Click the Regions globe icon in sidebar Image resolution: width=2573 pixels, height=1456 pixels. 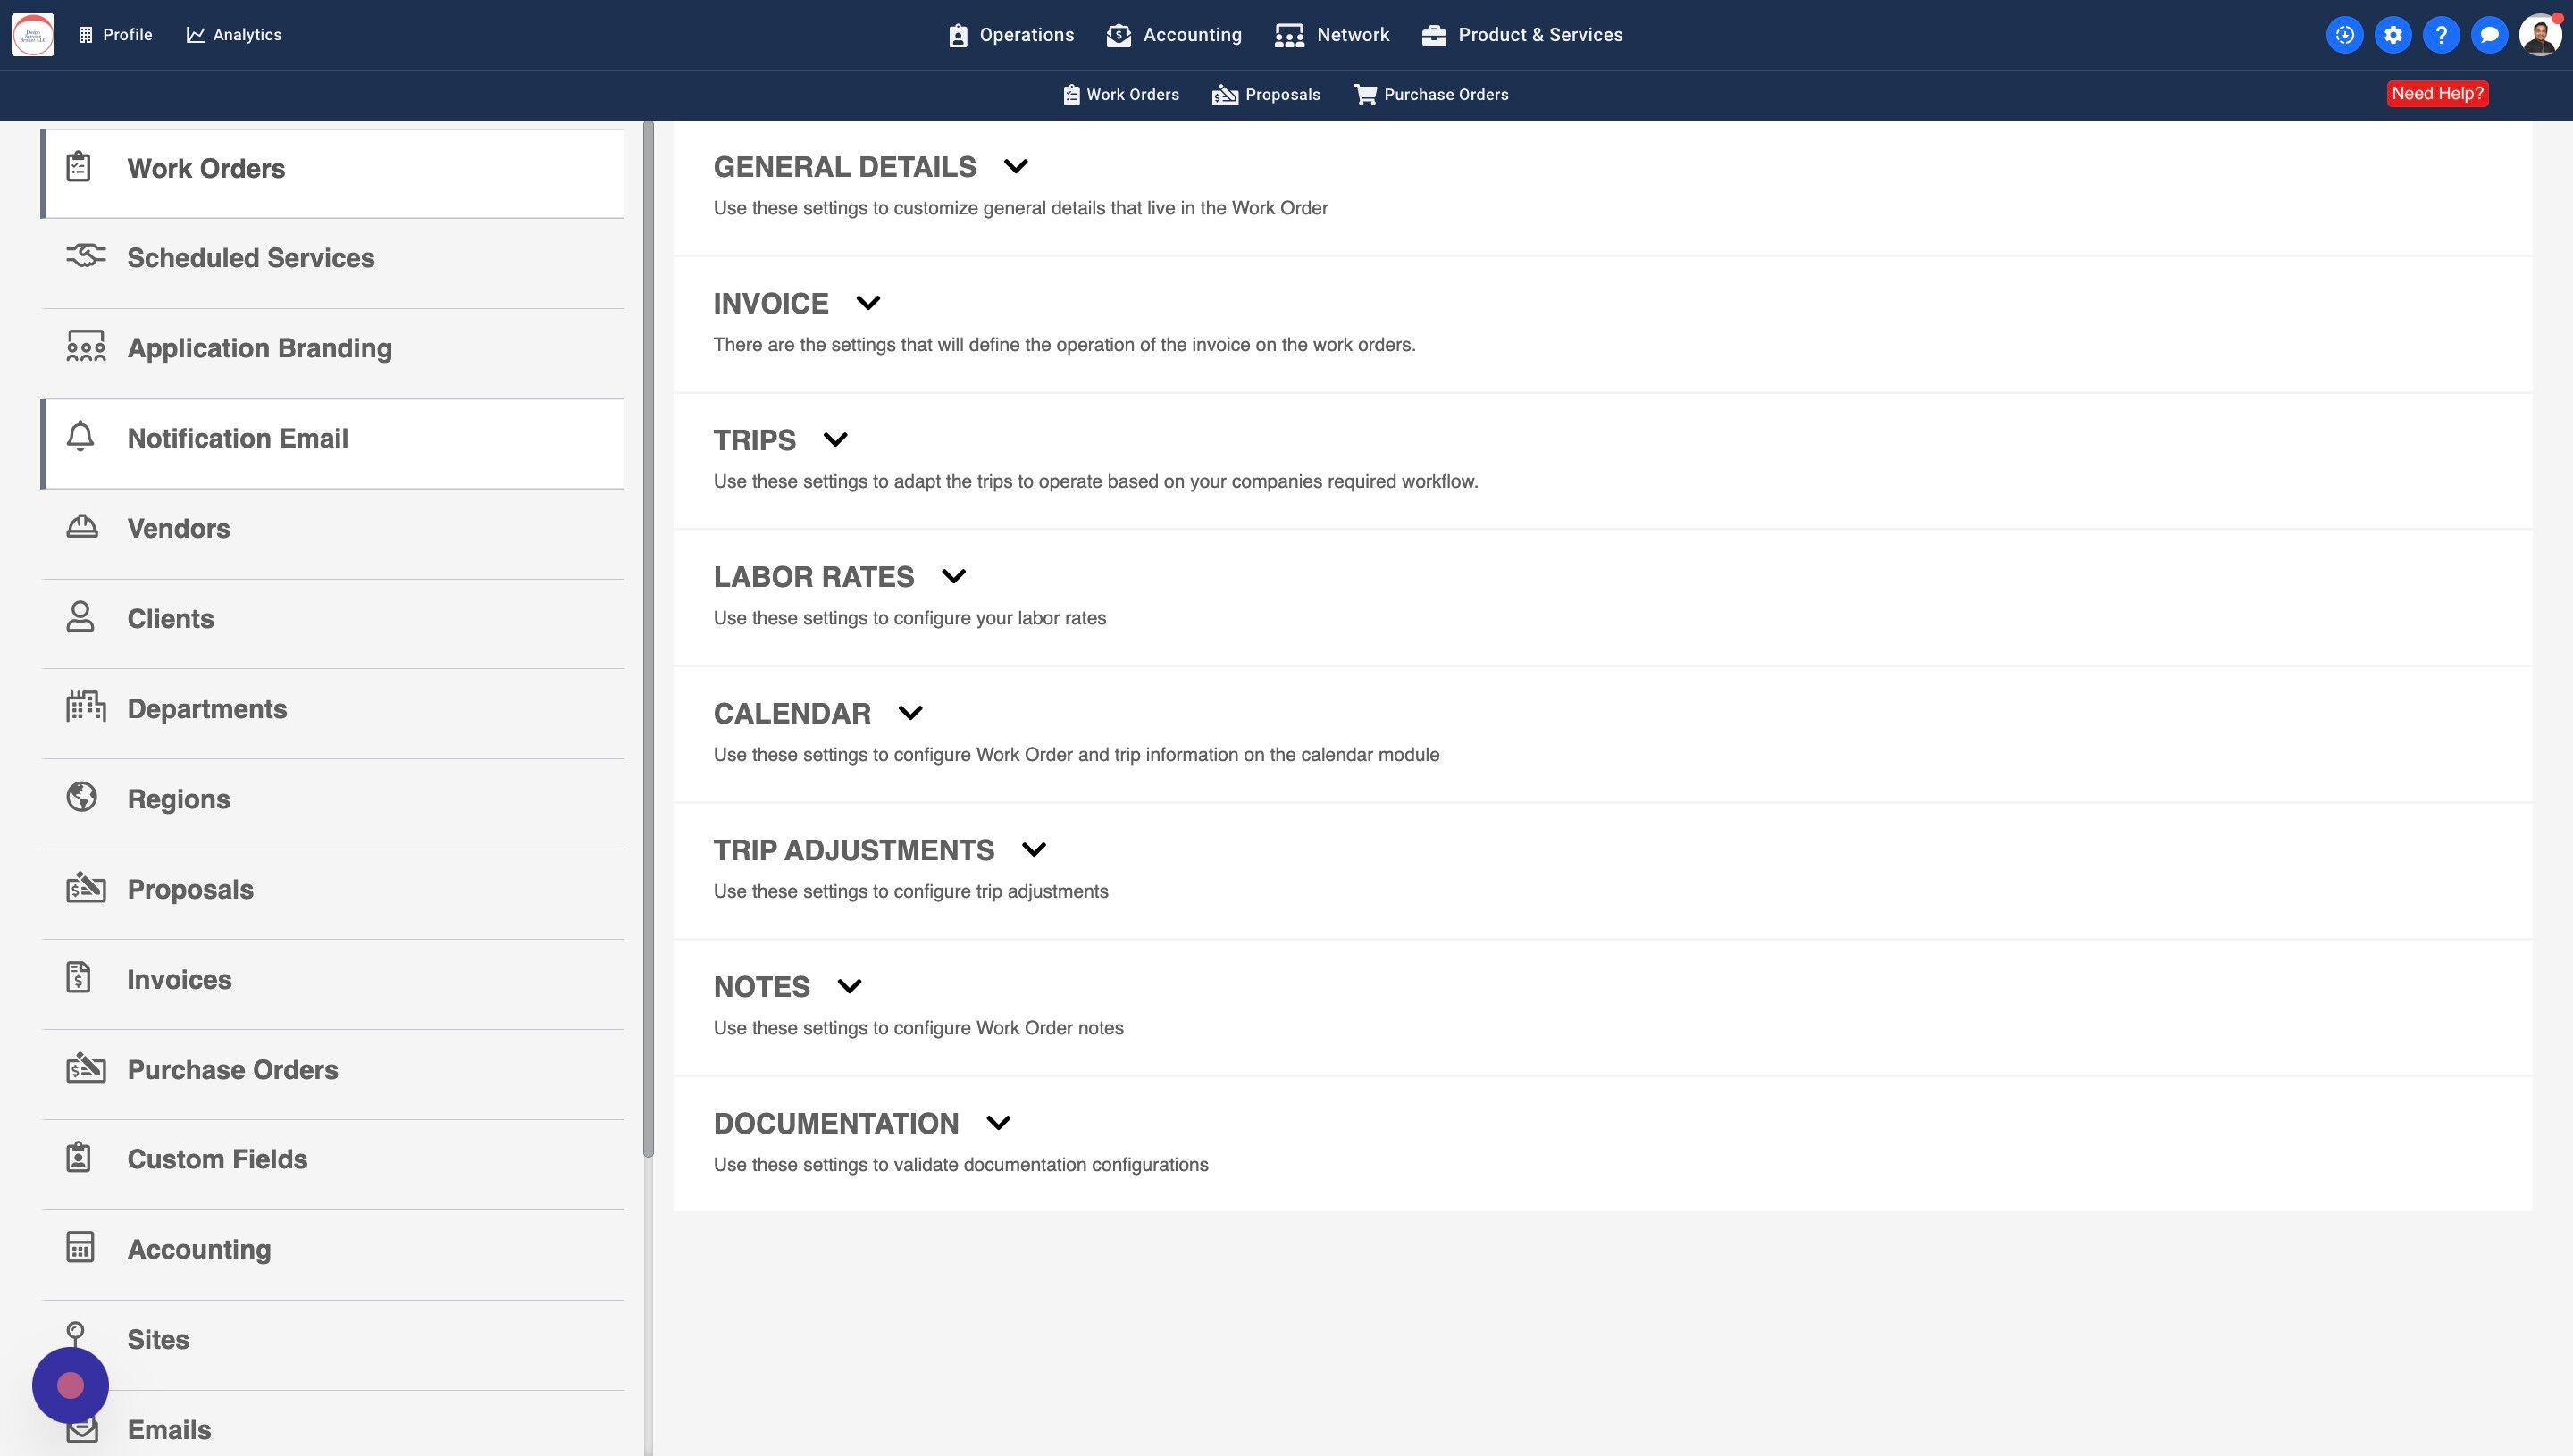coord(82,797)
